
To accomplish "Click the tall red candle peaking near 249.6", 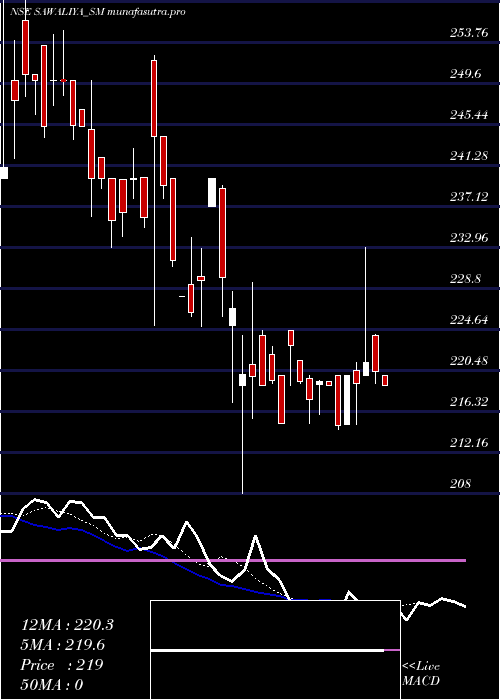I will pos(154,98).
